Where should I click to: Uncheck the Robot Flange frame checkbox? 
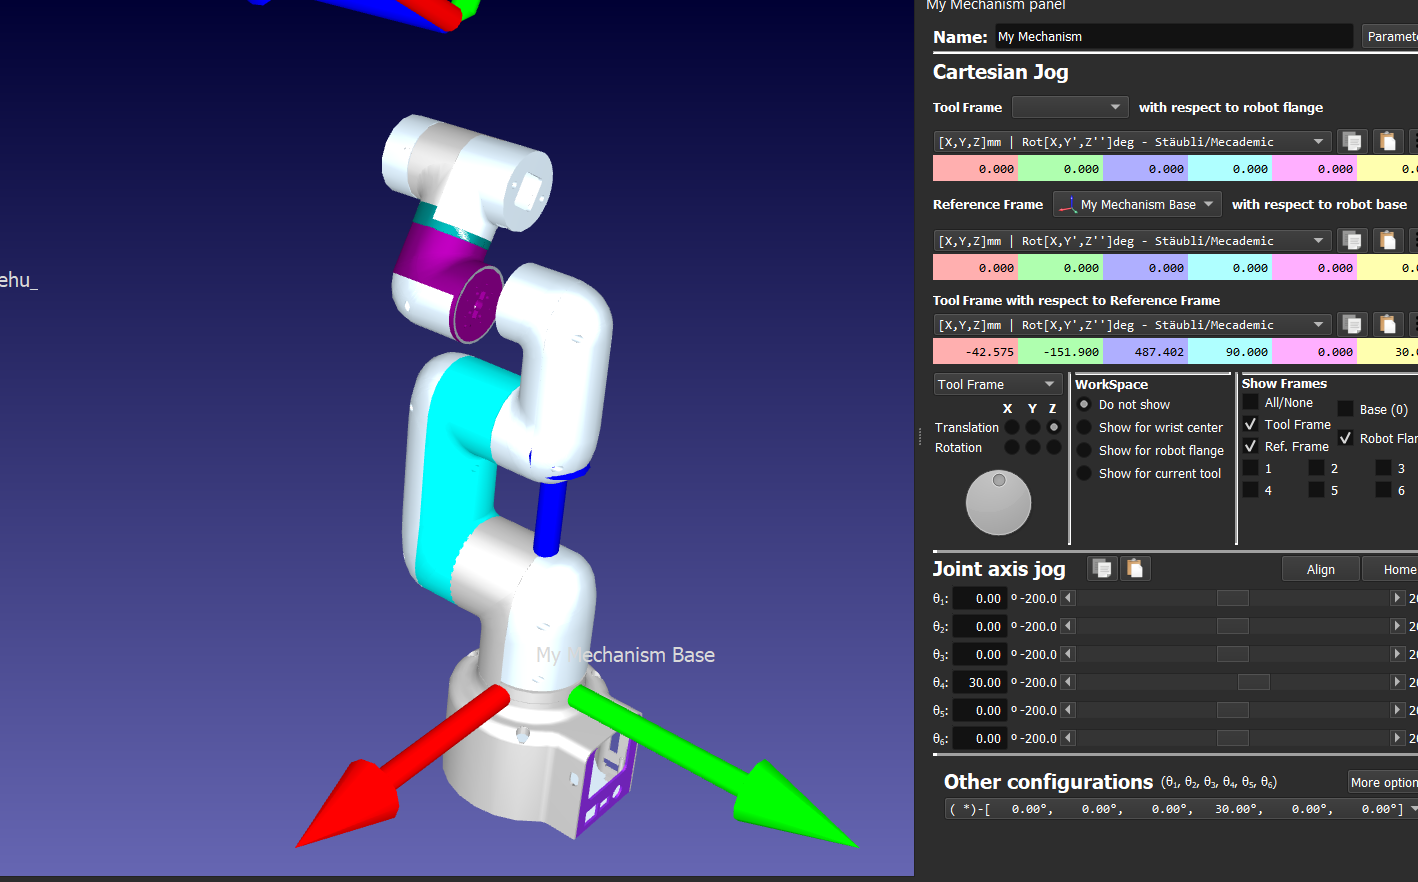coord(1345,438)
